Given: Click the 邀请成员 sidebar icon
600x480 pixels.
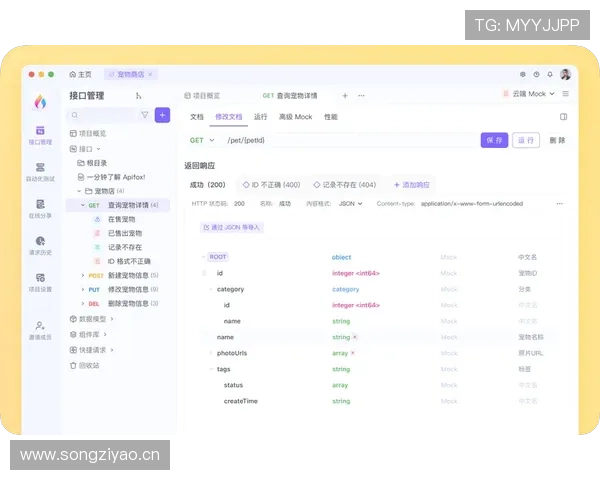Looking at the screenshot, I should [x=40, y=330].
